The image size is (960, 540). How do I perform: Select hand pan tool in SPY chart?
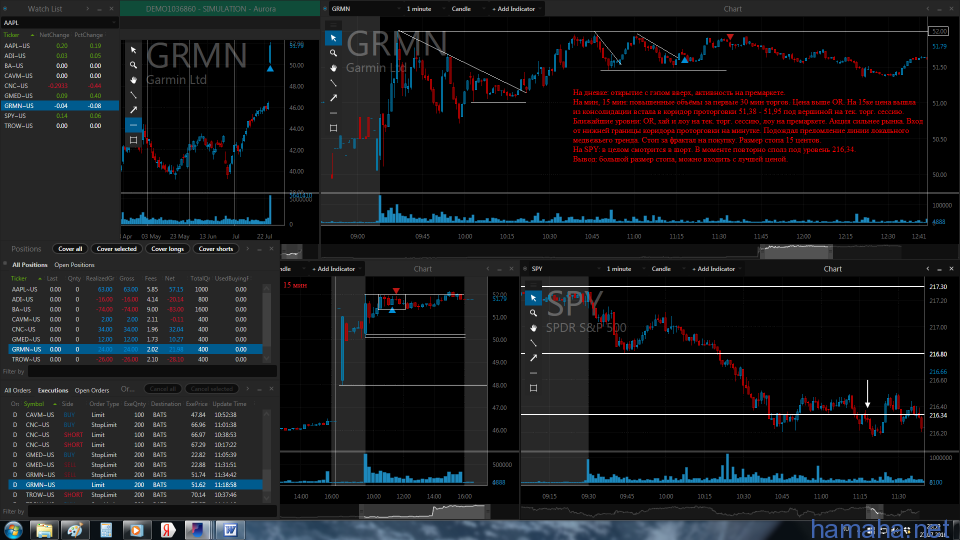[x=533, y=328]
